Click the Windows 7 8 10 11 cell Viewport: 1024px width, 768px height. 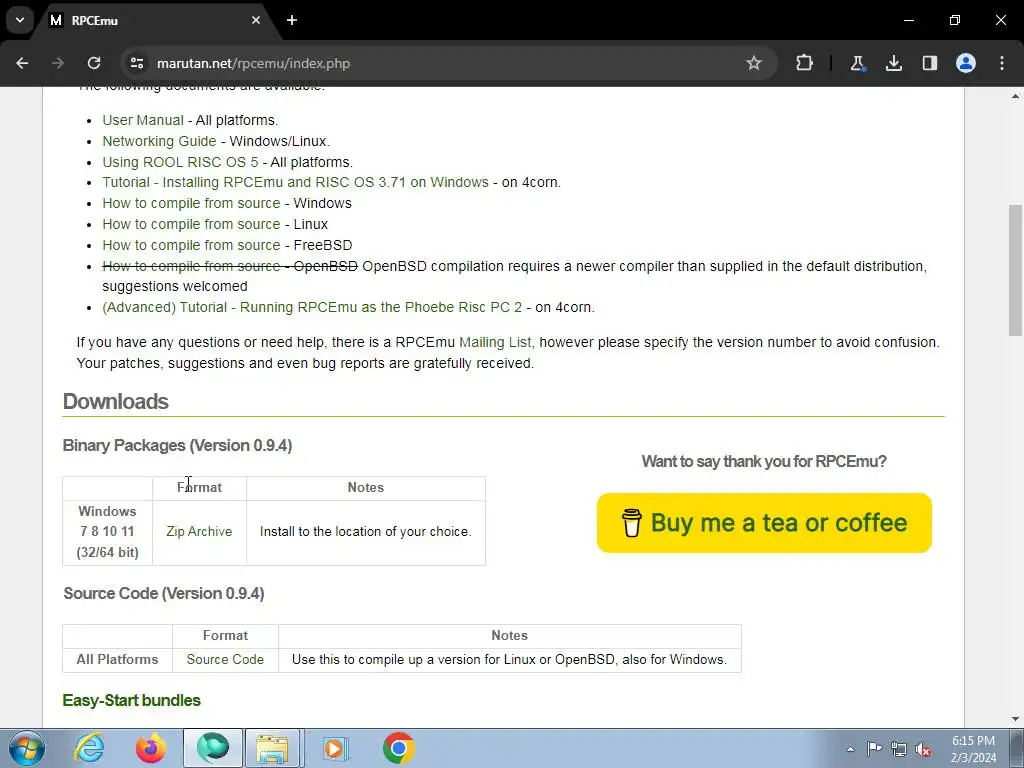point(108,532)
